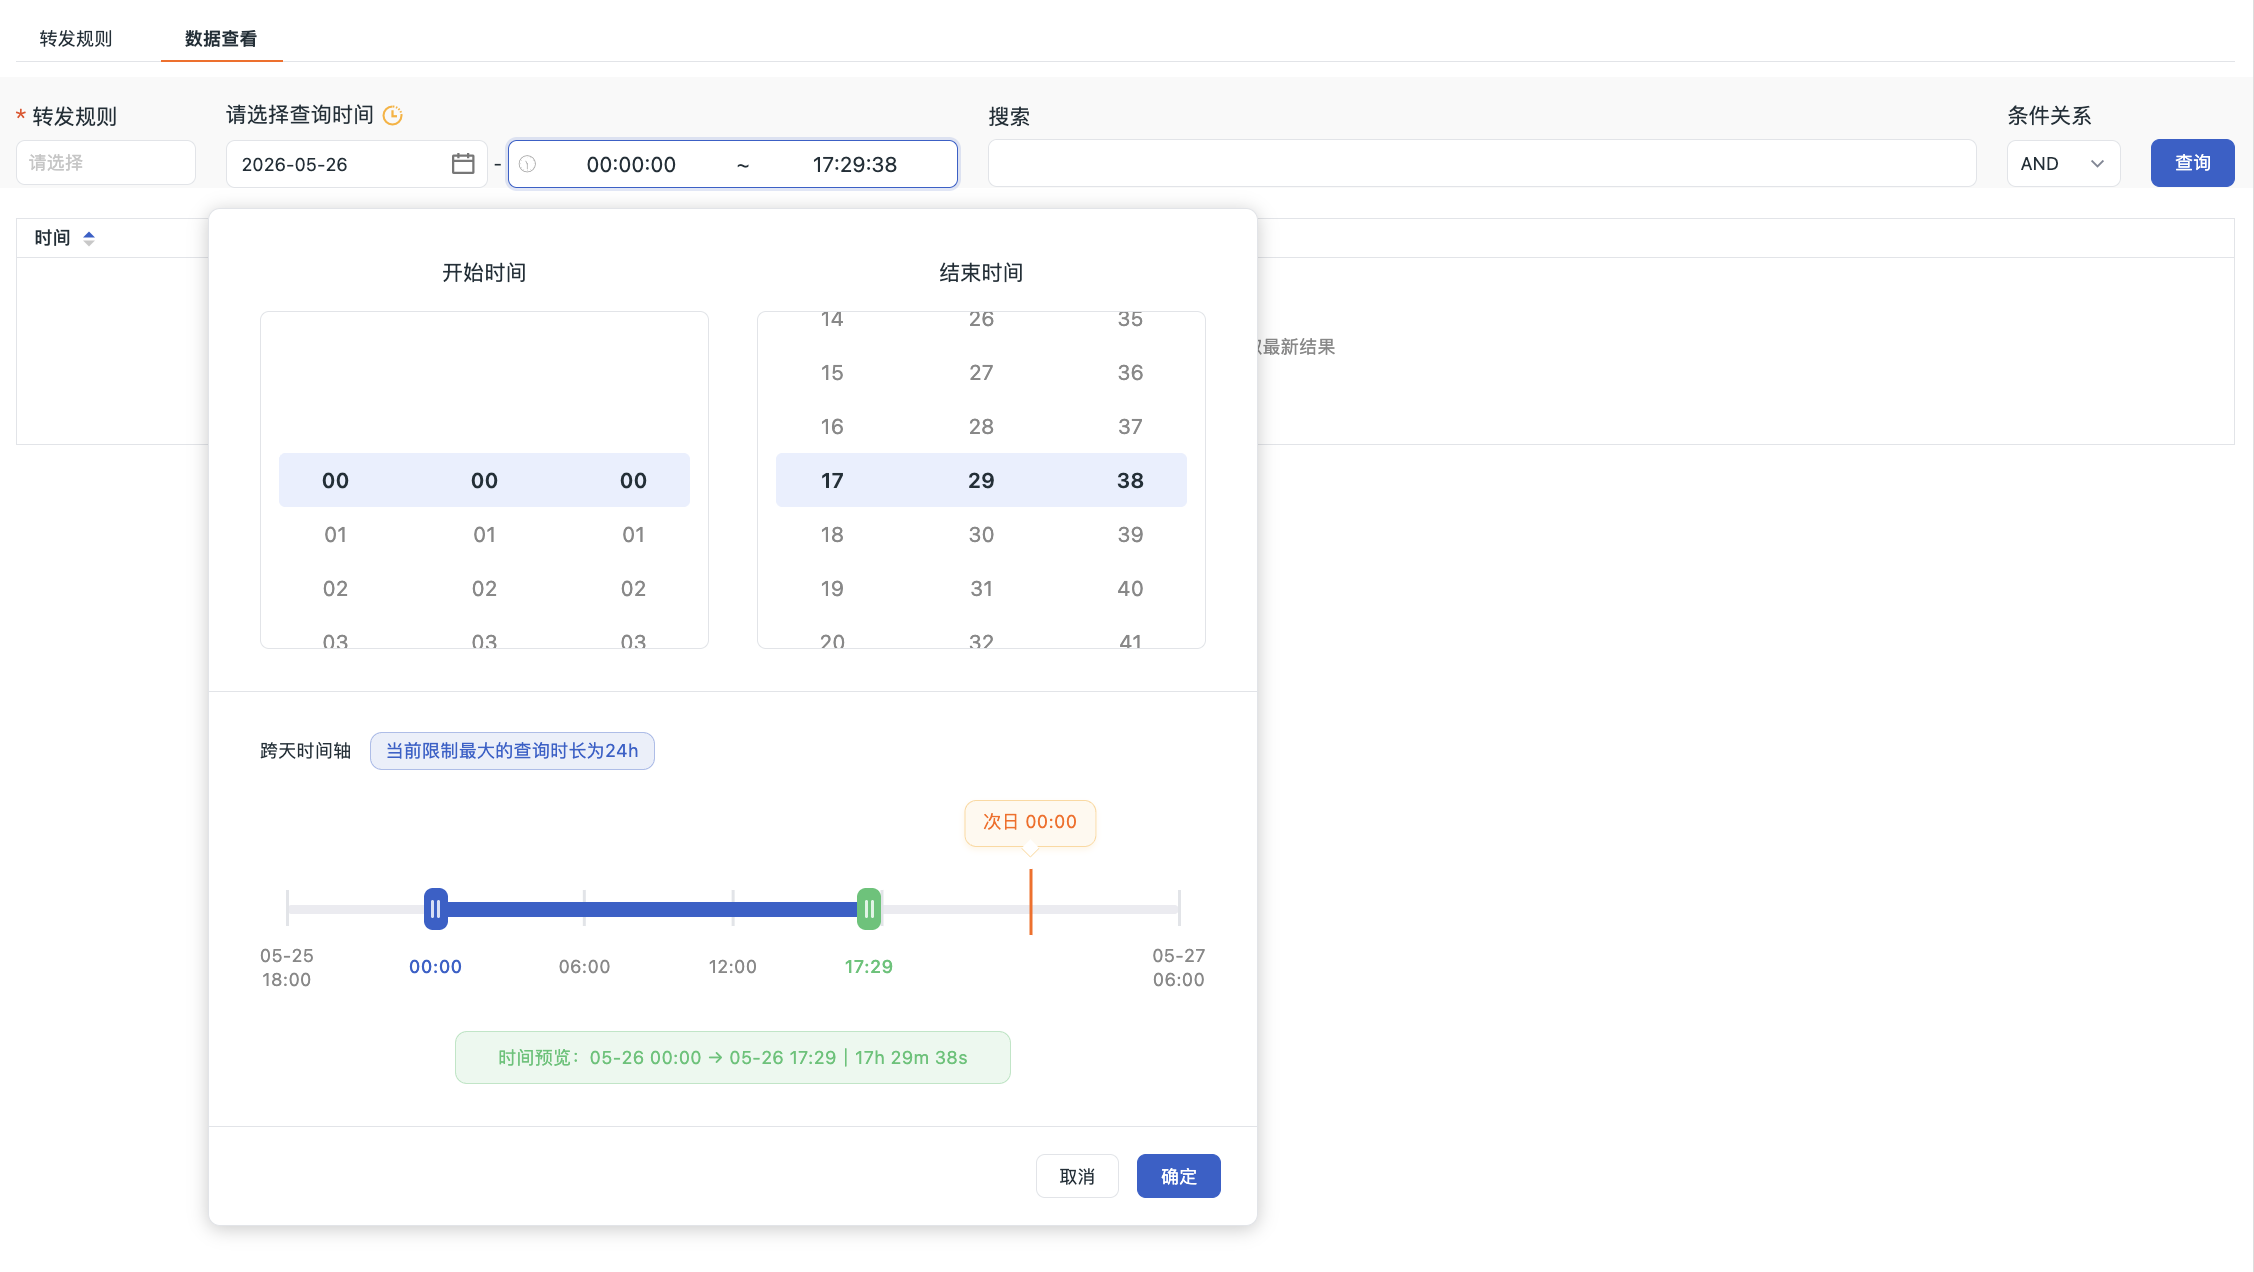Click the blue 查询 button
This screenshot has height=1272, width=2254.
coord(2192,163)
